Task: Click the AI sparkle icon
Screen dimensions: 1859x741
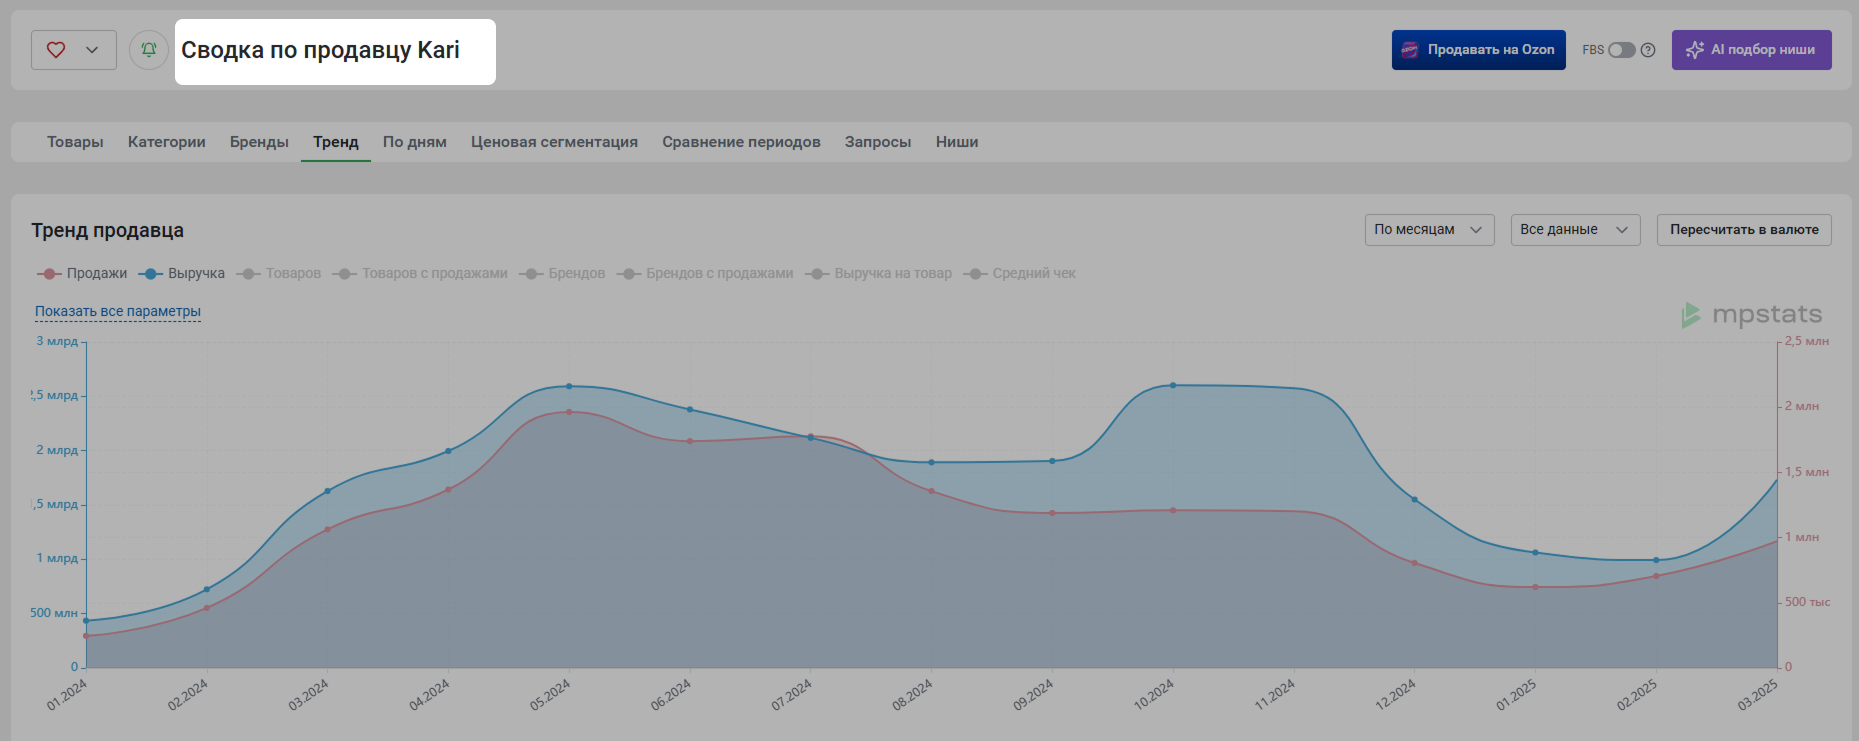Action: tap(1694, 50)
